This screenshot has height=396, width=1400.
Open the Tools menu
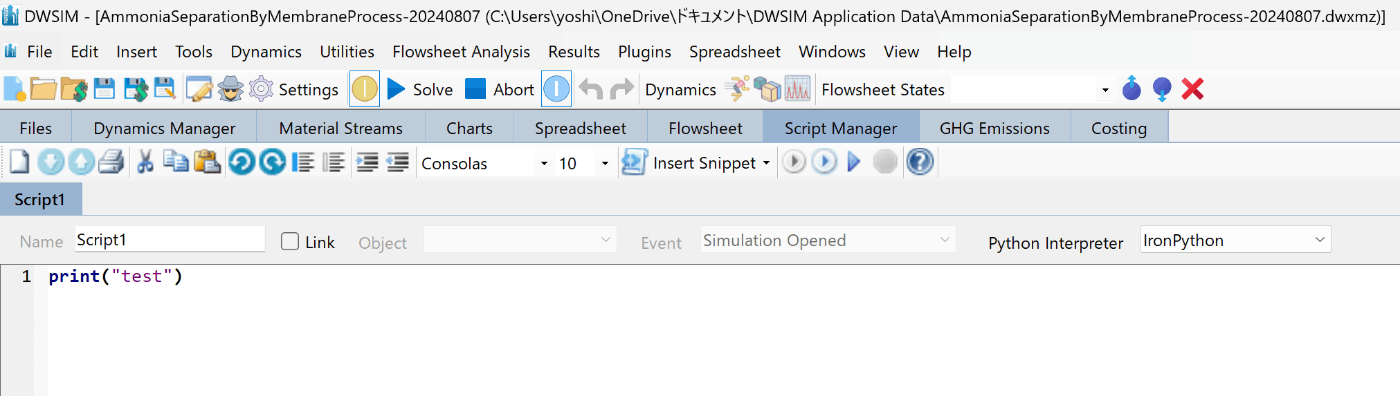coord(194,52)
